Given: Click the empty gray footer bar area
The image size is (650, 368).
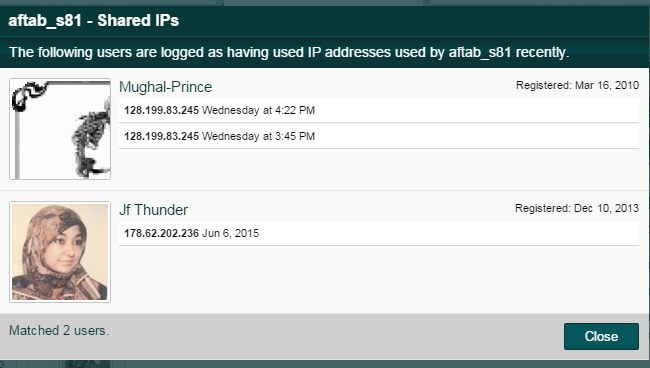Looking at the screenshot, I should click(x=332, y=336).
